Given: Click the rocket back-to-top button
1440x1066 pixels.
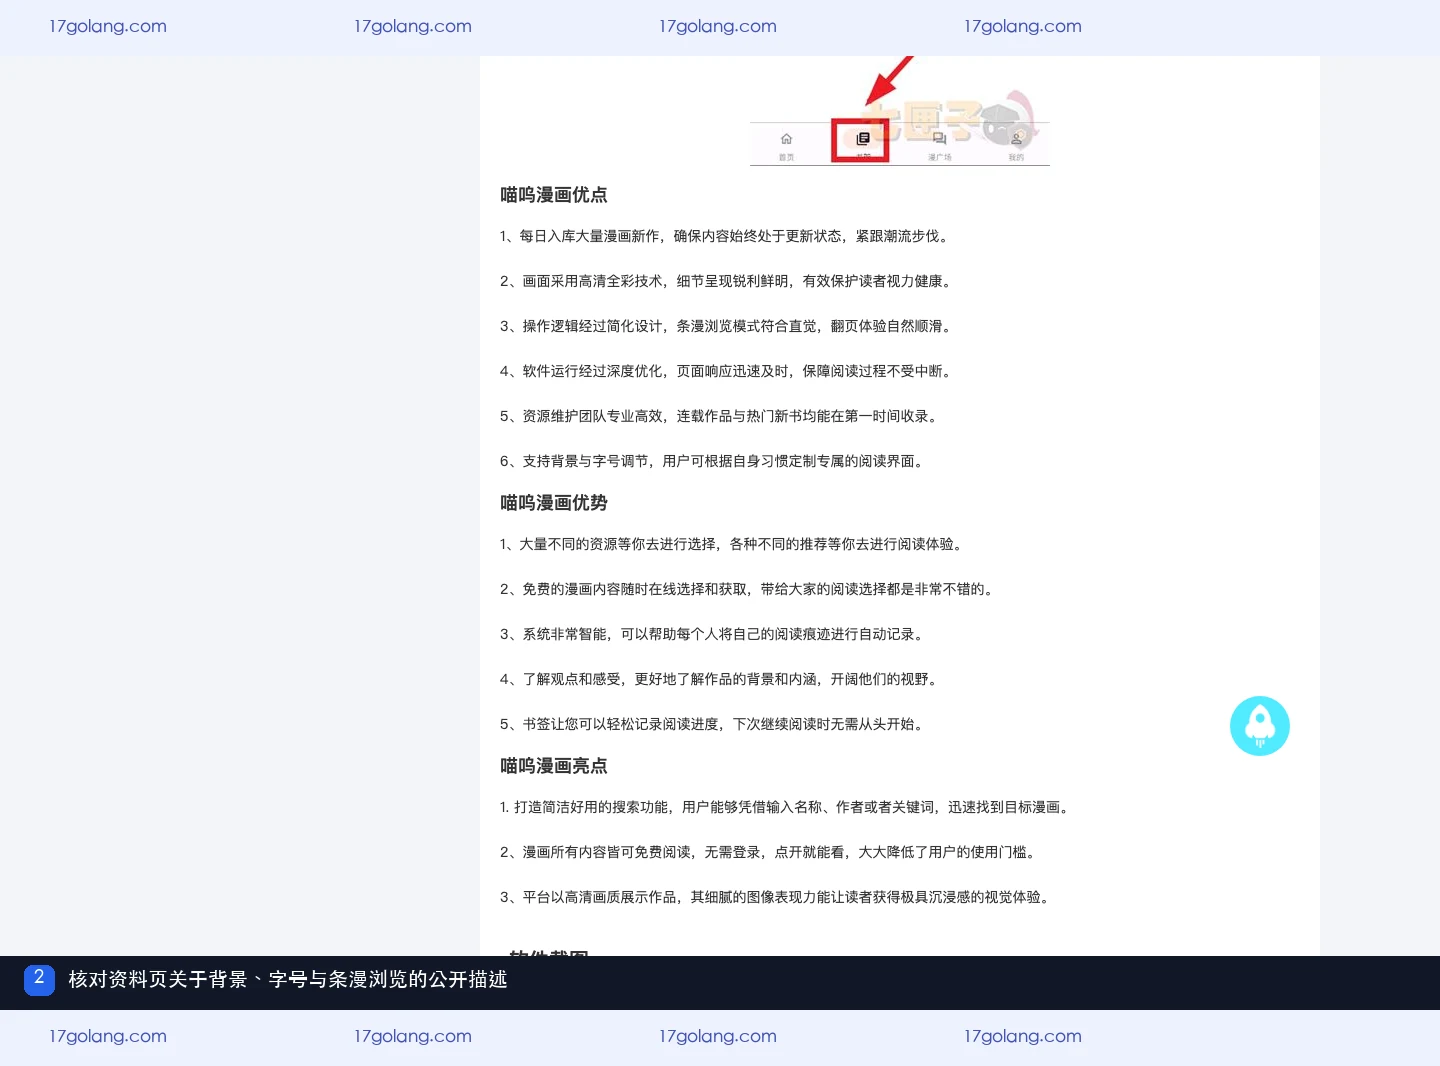Looking at the screenshot, I should tap(1259, 726).
